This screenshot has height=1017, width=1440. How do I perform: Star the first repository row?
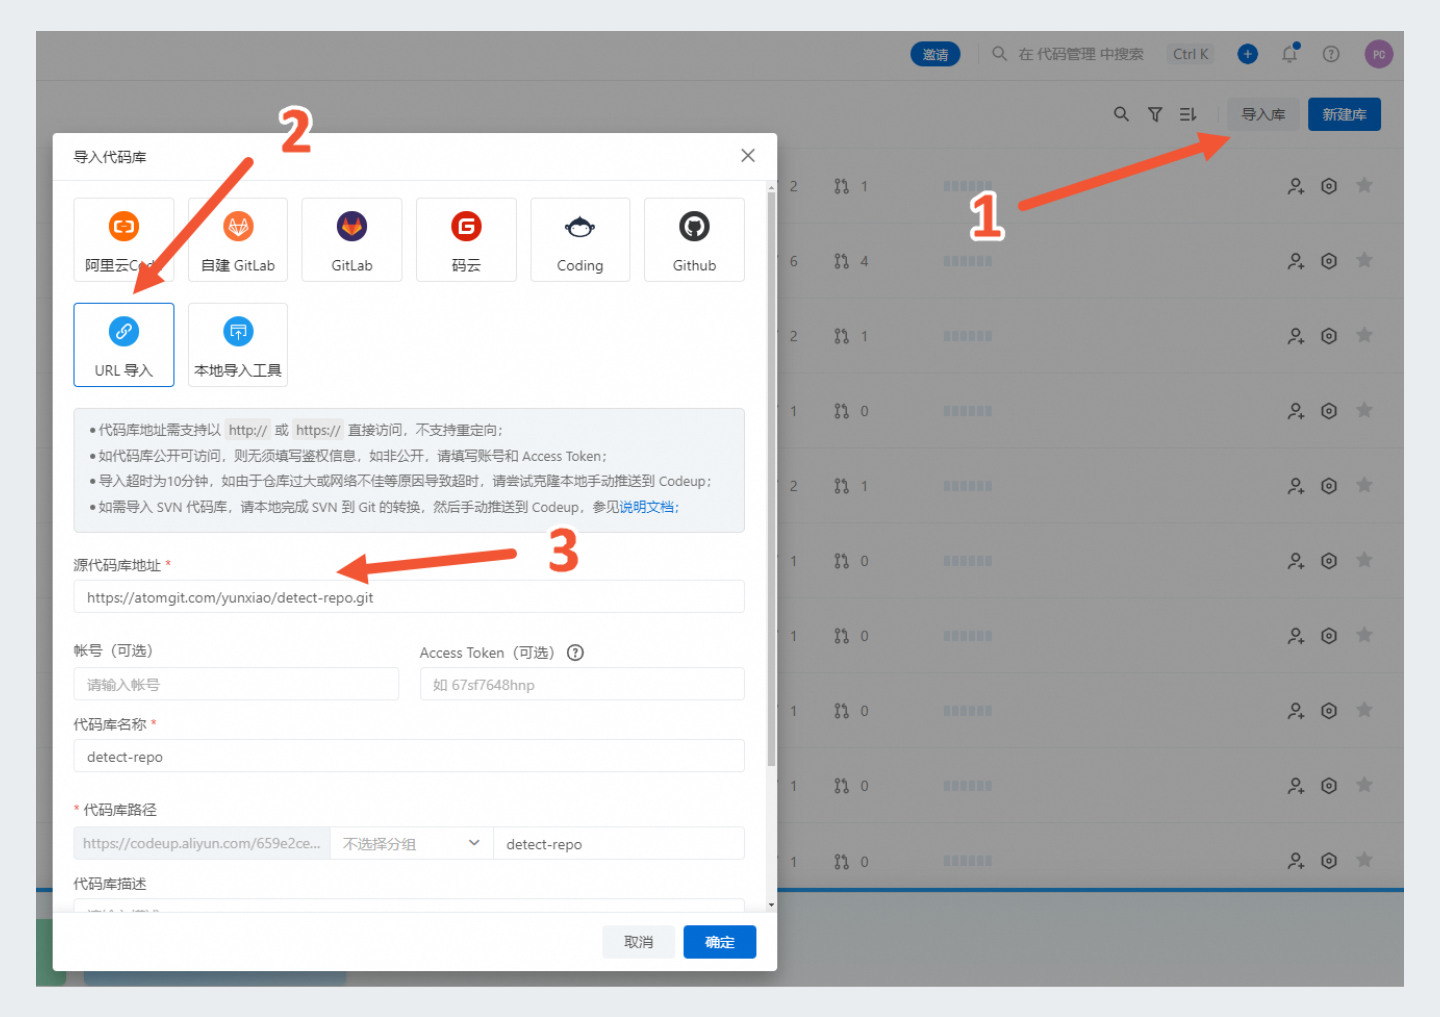click(1364, 185)
